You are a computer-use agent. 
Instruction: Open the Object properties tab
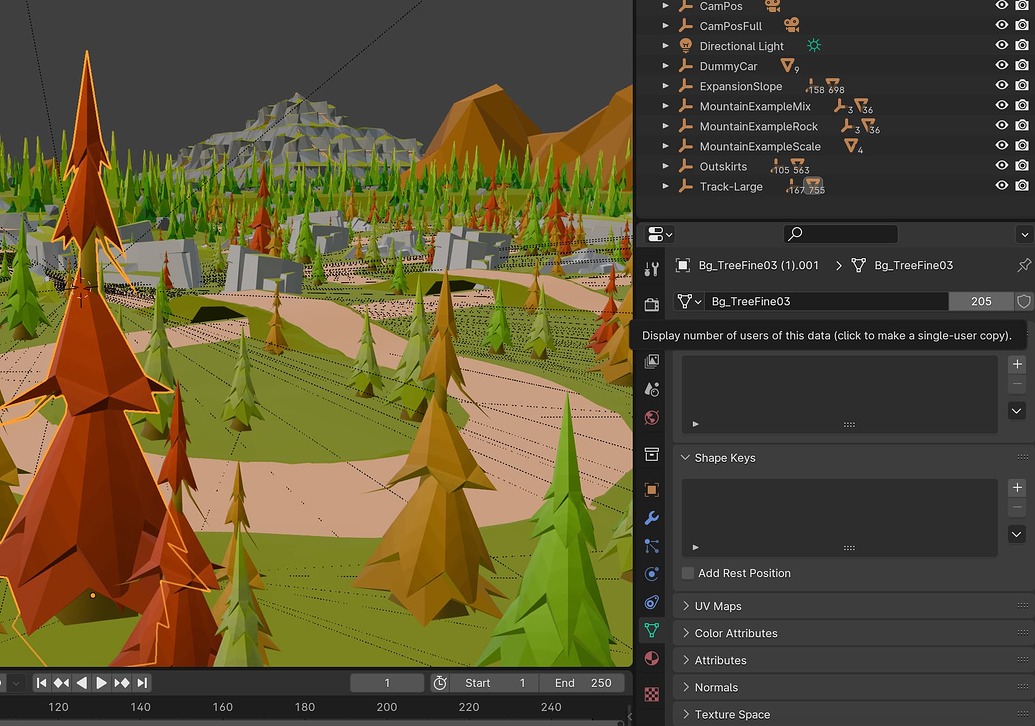651,490
